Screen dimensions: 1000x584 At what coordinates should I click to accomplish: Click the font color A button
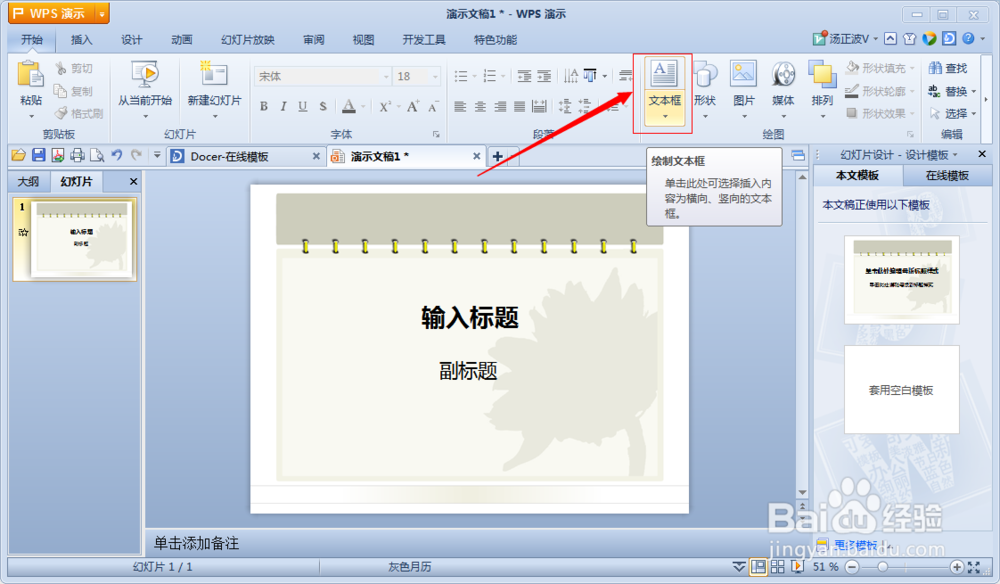click(x=348, y=106)
